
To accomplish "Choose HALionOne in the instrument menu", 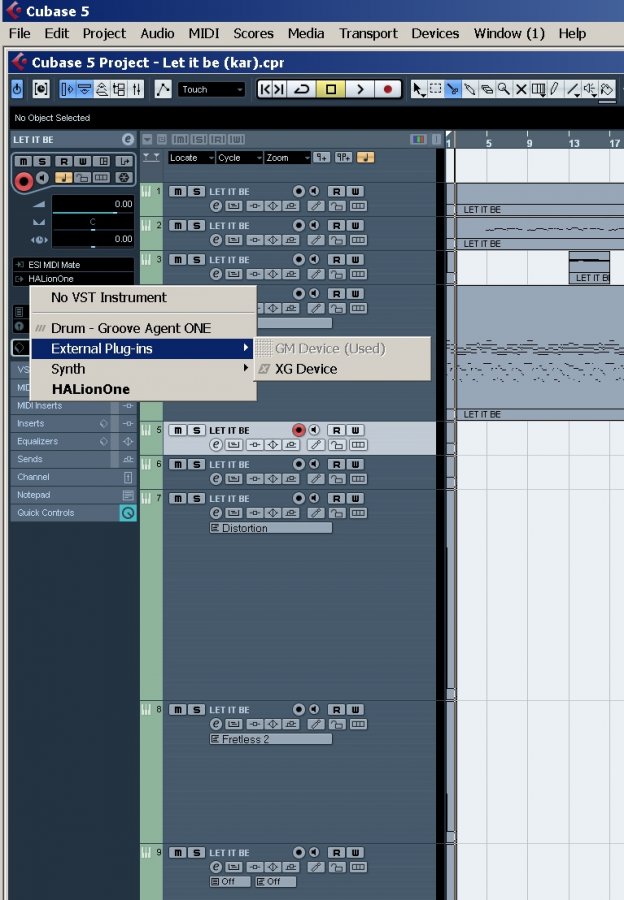I will [x=143, y=389].
